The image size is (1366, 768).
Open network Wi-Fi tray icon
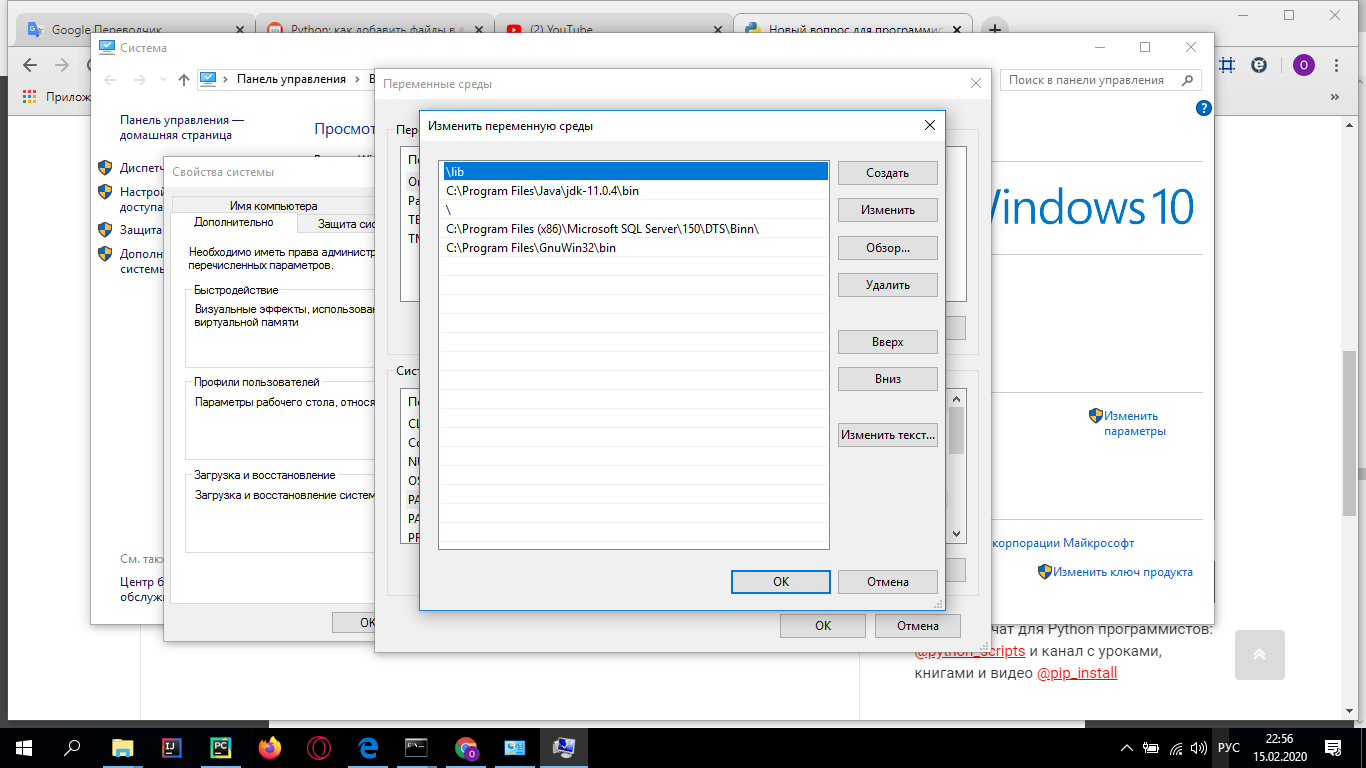[1175, 747]
